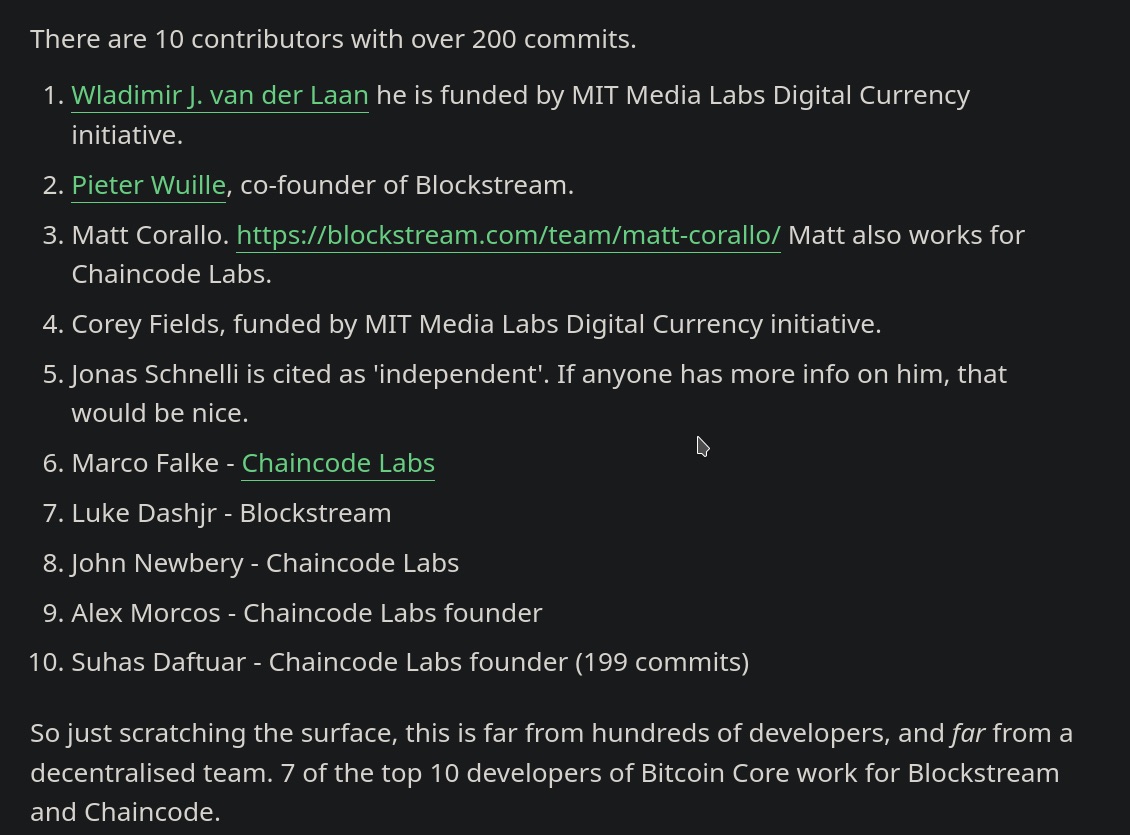Click the Corey Fields list entry
The width and height of the screenshot is (1130, 835).
coord(476,324)
